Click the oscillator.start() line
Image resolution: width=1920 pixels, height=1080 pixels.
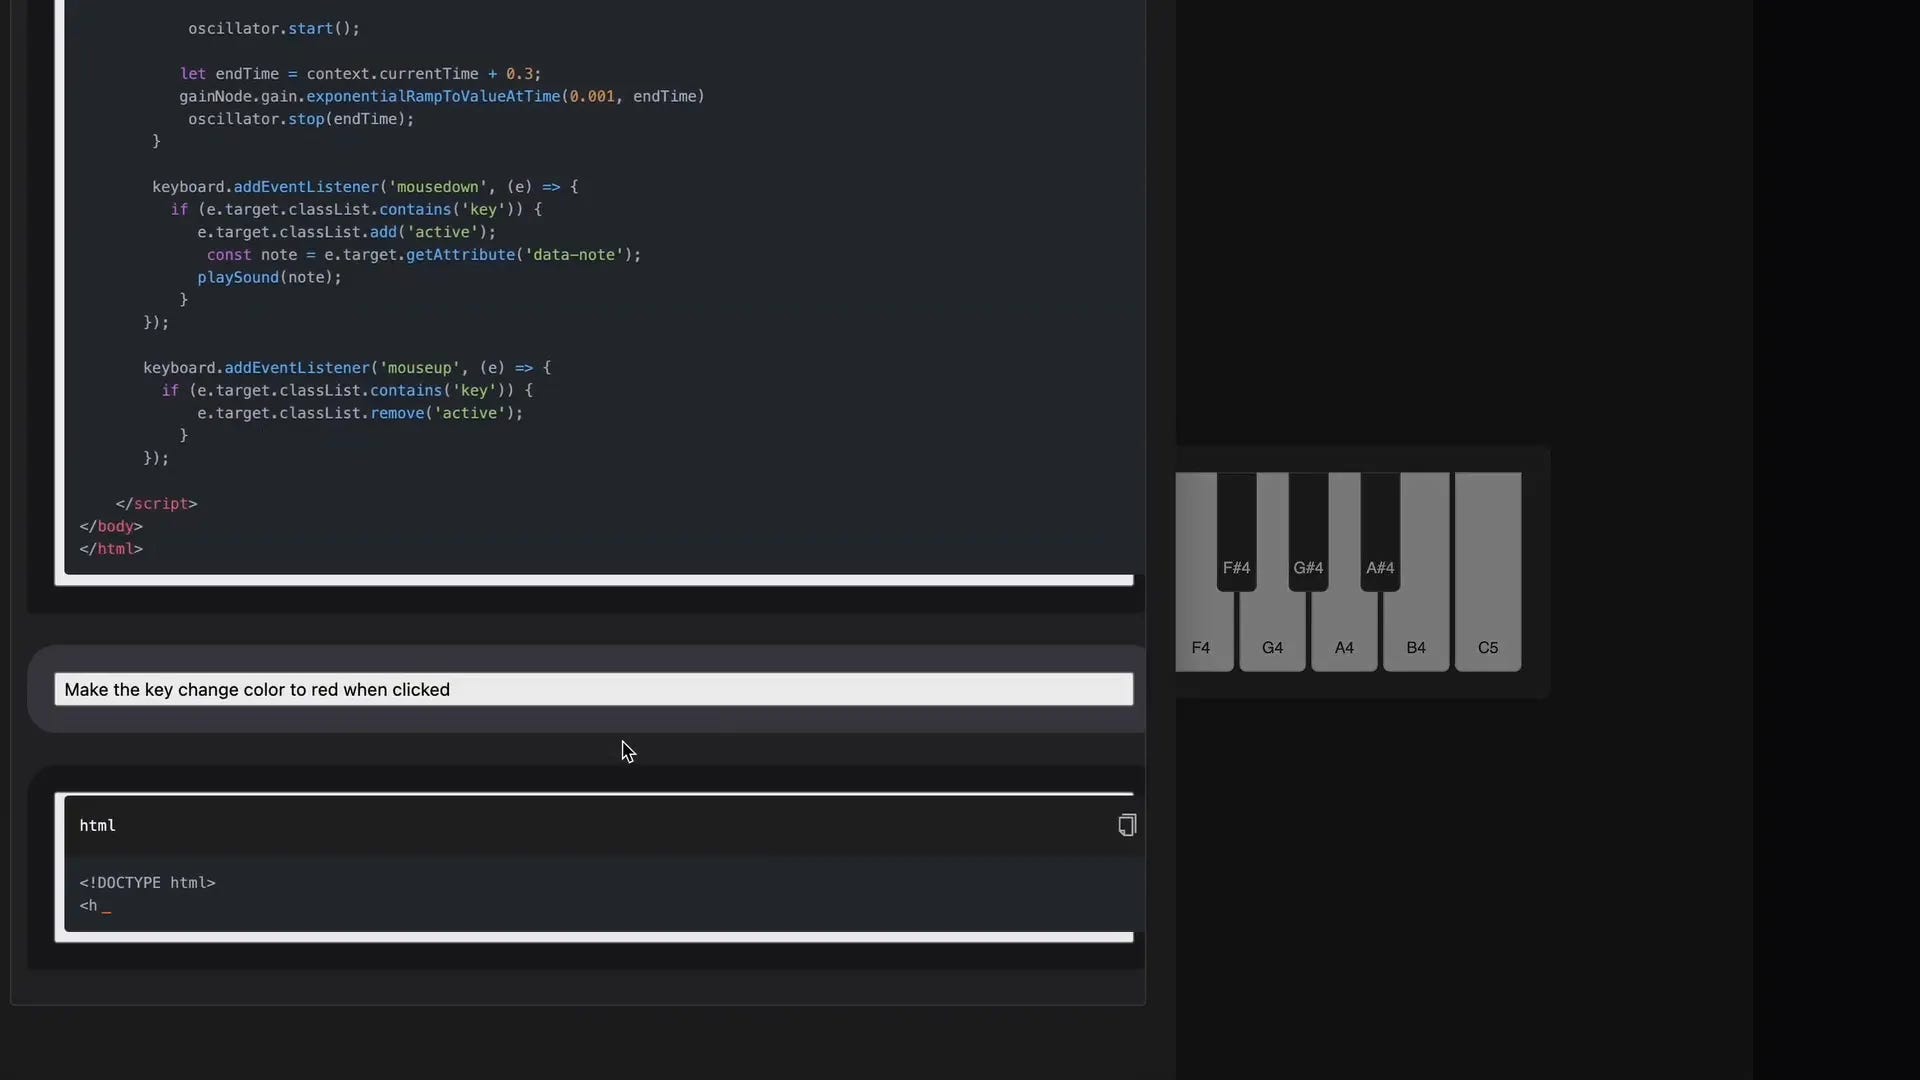(273, 28)
